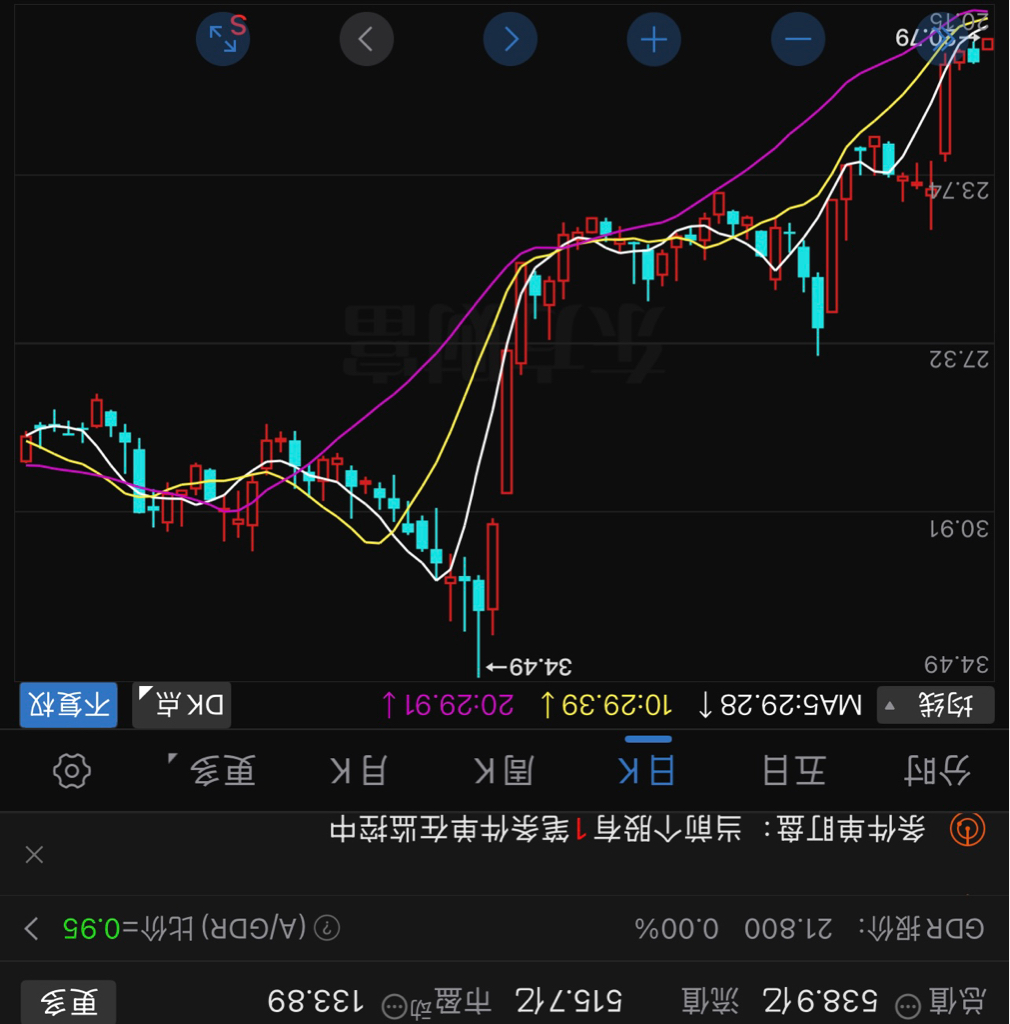This screenshot has width=1010, height=1024.
Task: Tap help icon beside (A/GDR)比价
Action: (x=326, y=927)
